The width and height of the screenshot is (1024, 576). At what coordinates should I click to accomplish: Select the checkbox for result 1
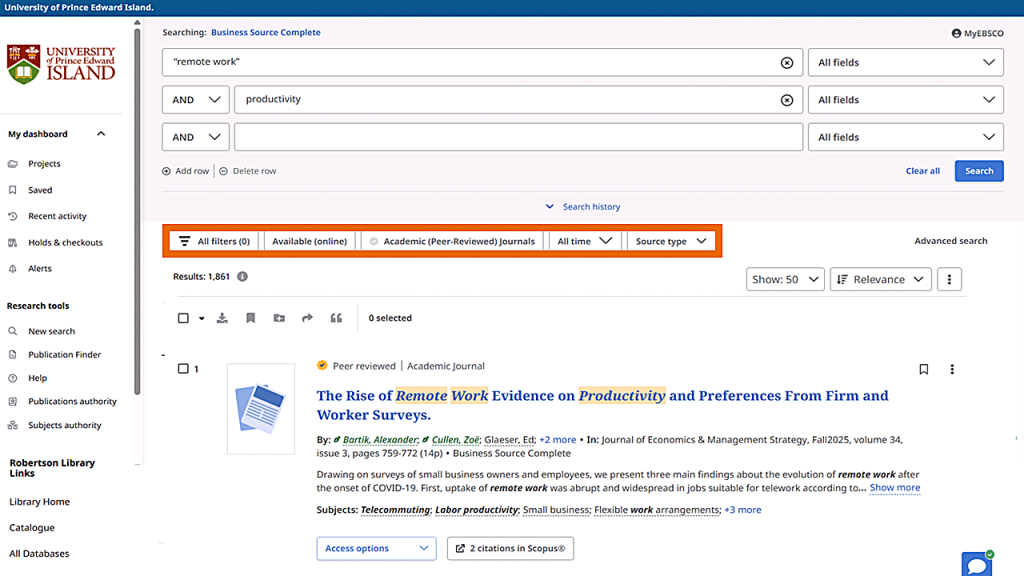click(x=183, y=369)
